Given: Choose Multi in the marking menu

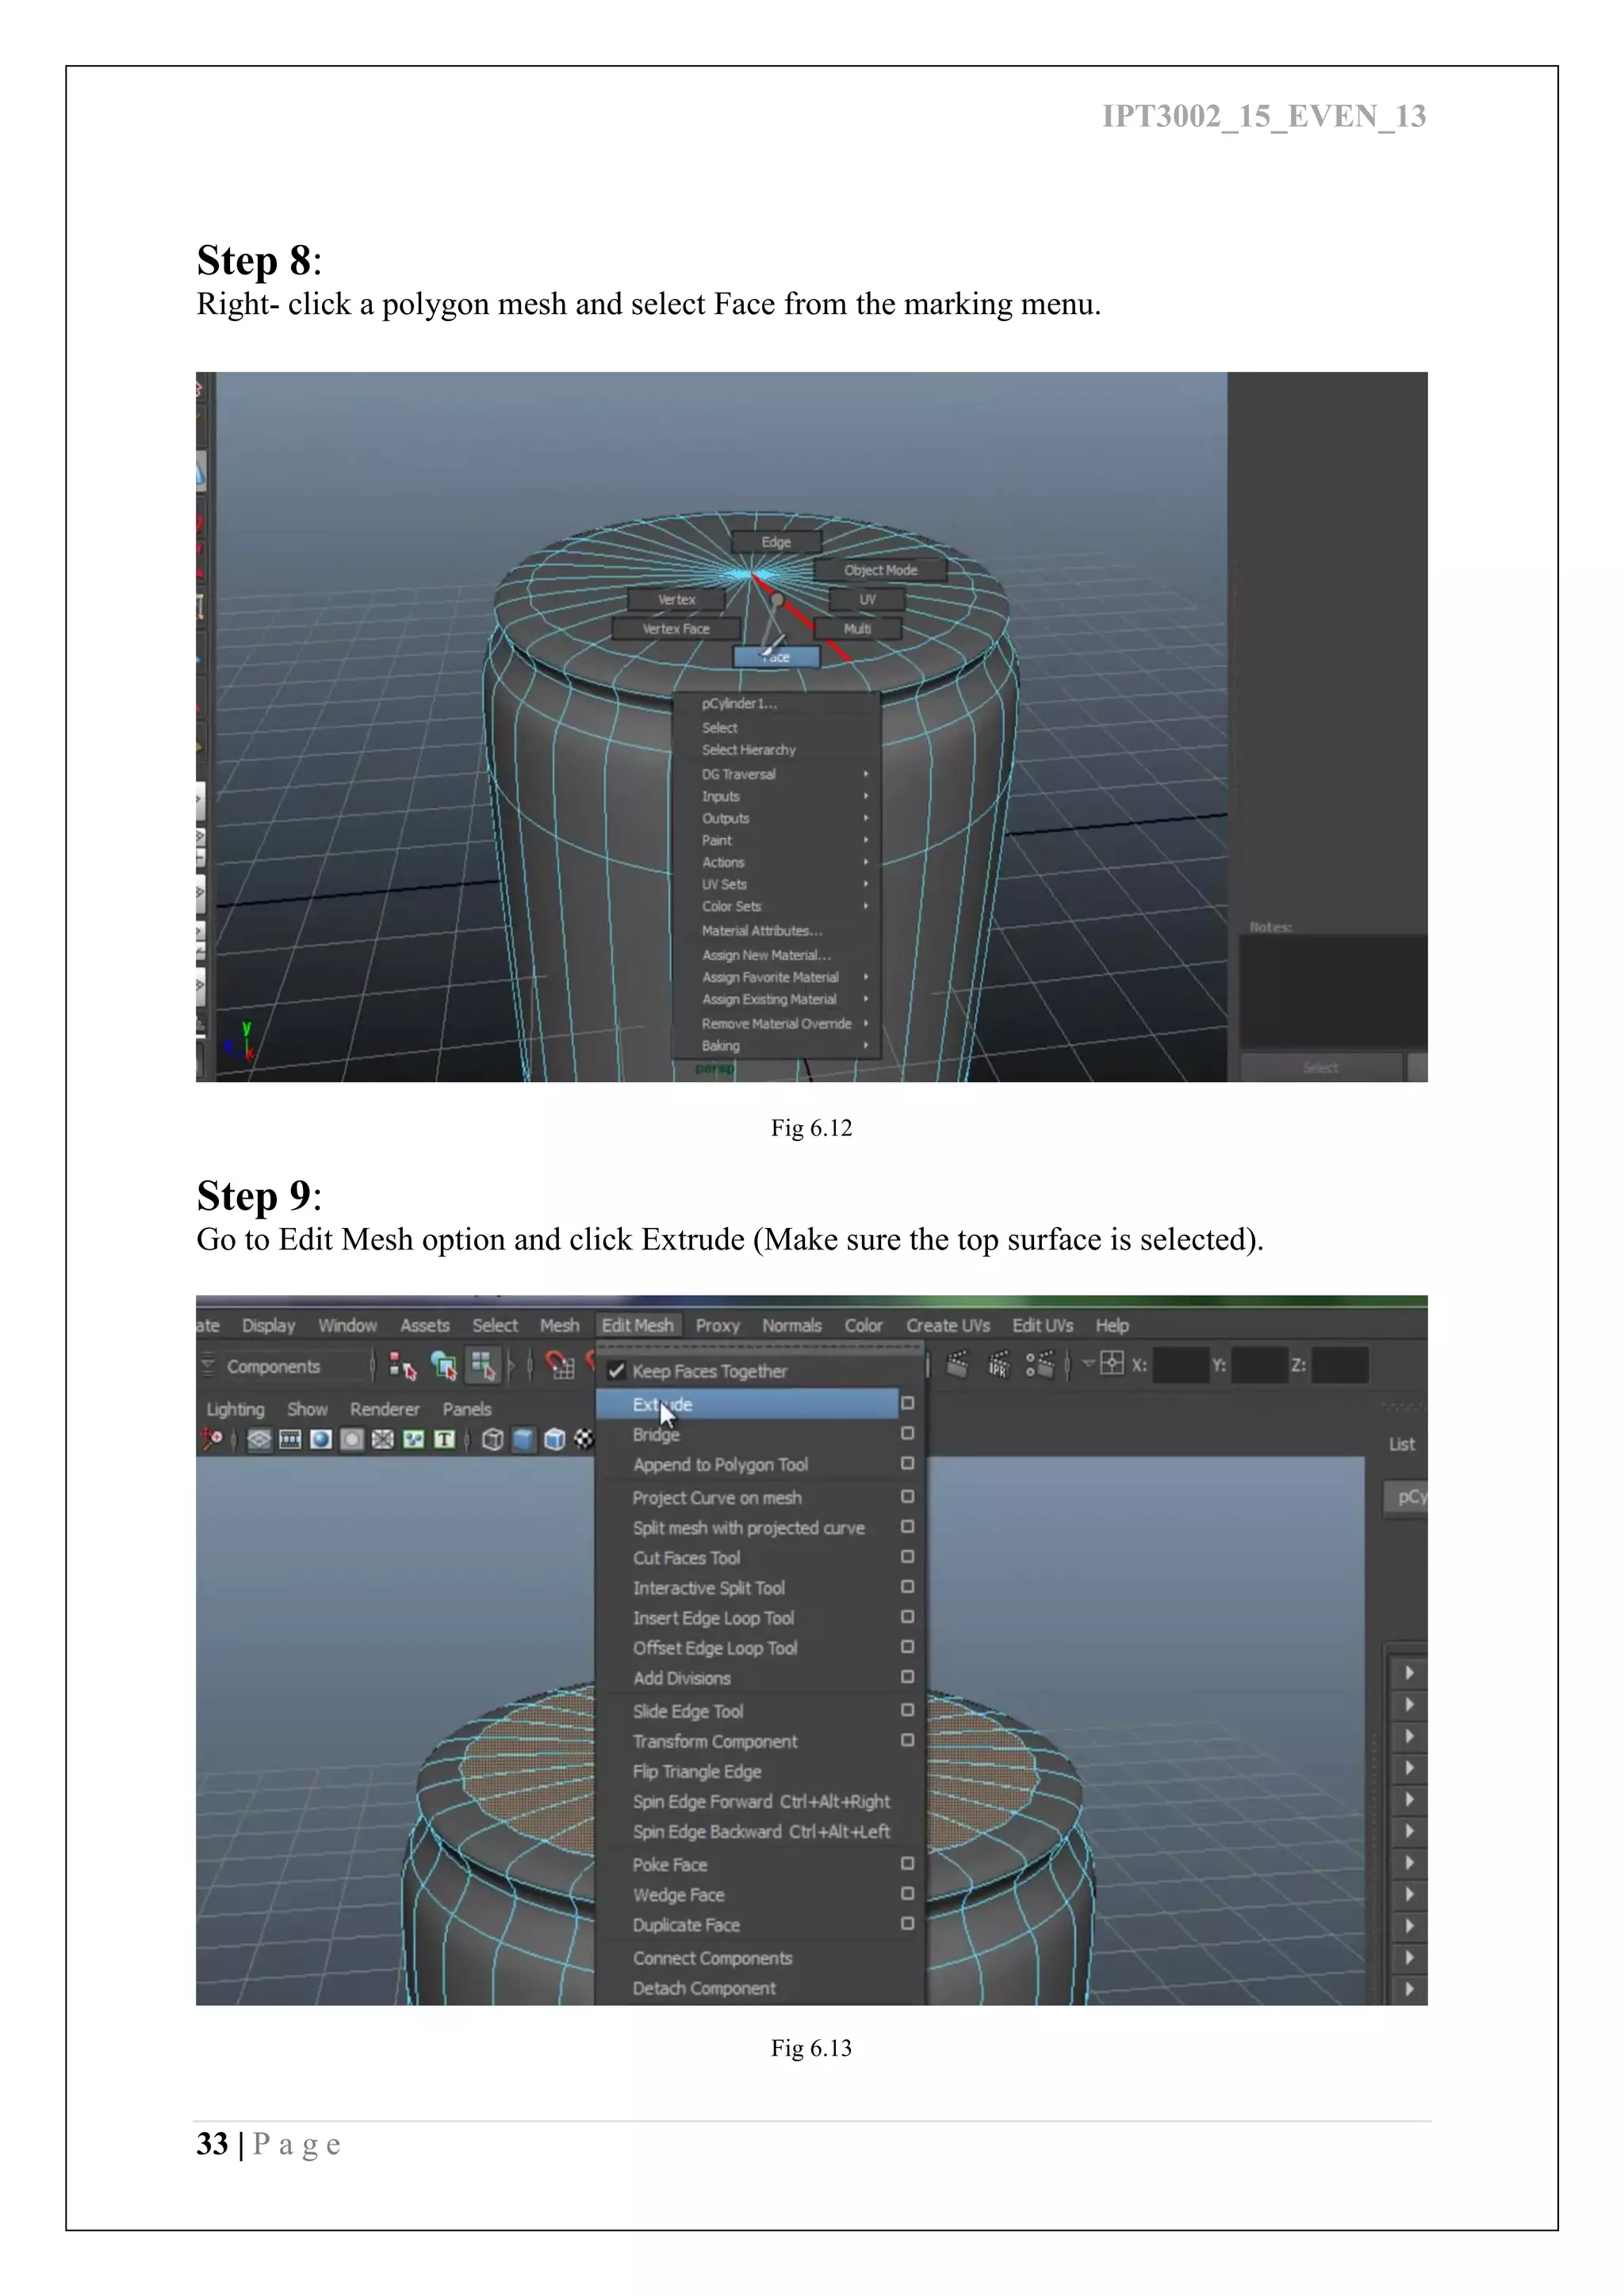Looking at the screenshot, I should tap(857, 629).
